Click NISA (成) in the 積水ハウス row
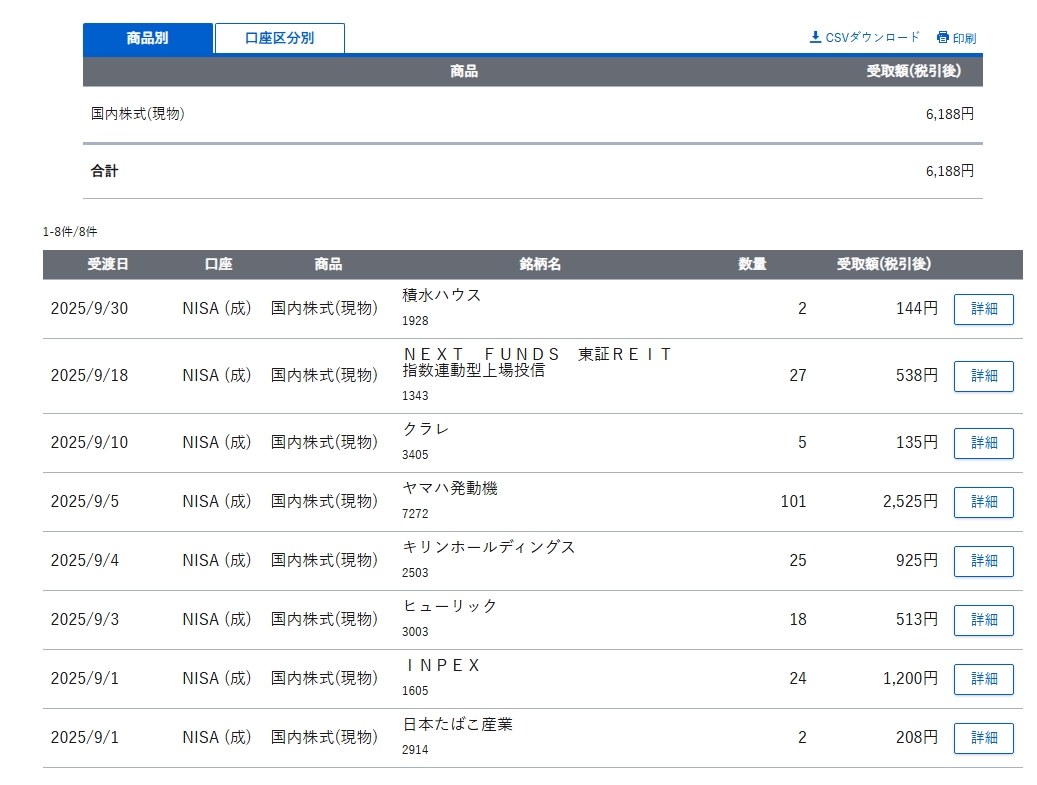This screenshot has width=1037, height=785. [217, 308]
